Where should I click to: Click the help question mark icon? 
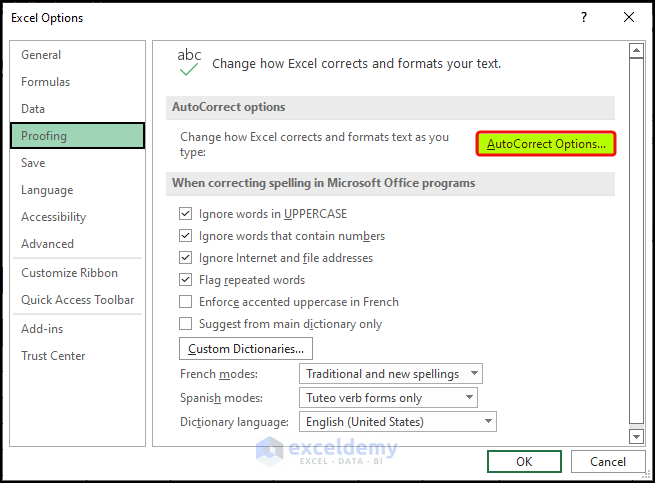tap(584, 17)
